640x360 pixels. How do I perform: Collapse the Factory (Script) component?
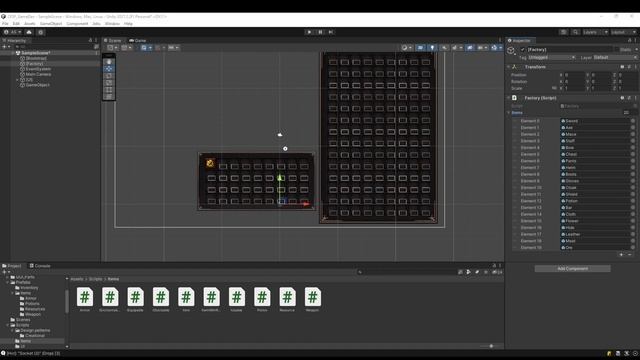[x=509, y=98]
